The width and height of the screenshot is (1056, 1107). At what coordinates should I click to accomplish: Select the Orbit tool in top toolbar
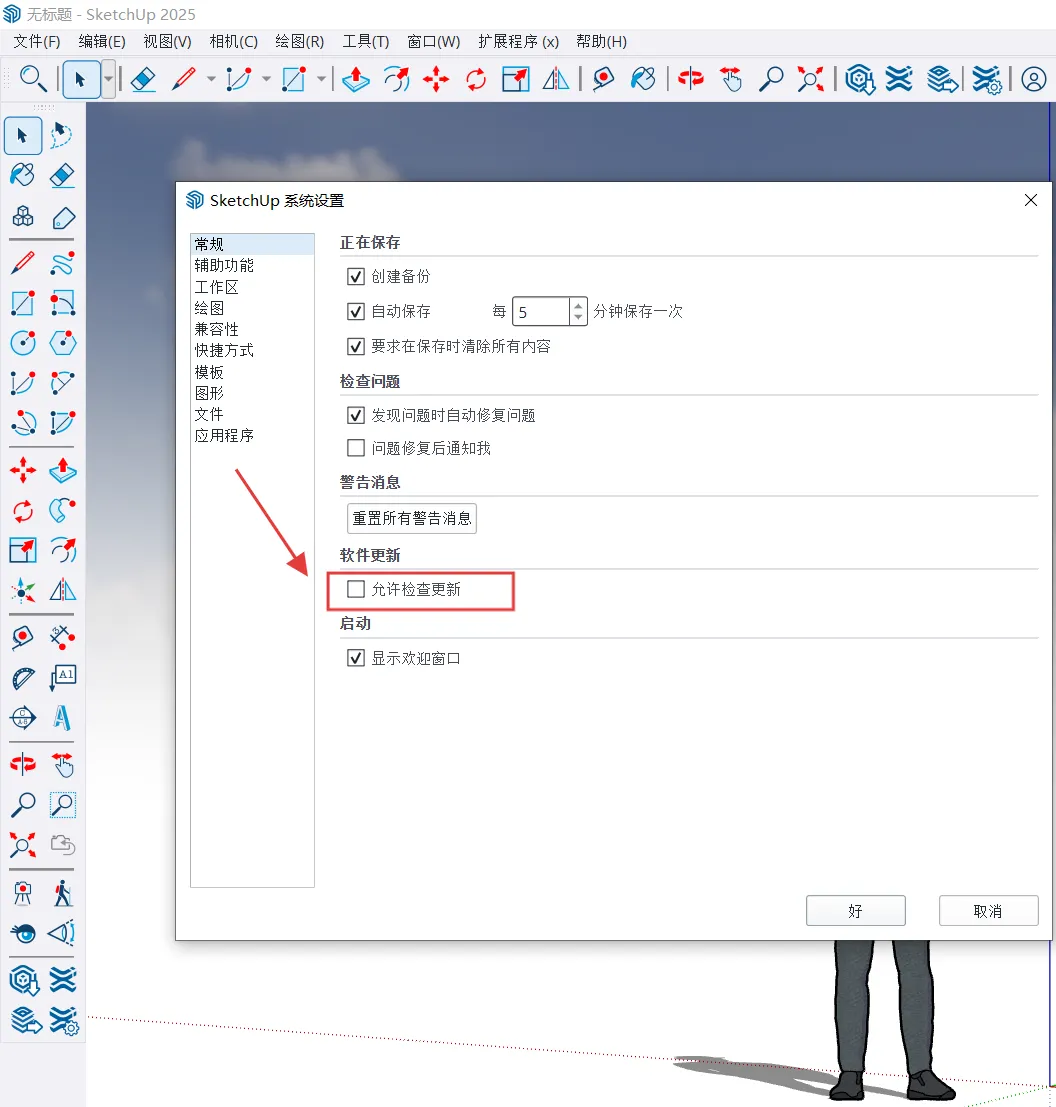pos(690,78)
